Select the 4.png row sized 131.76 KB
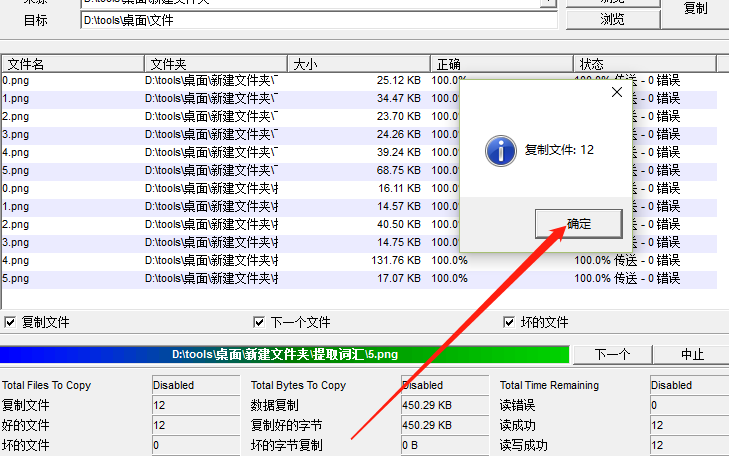 point(359,260)
